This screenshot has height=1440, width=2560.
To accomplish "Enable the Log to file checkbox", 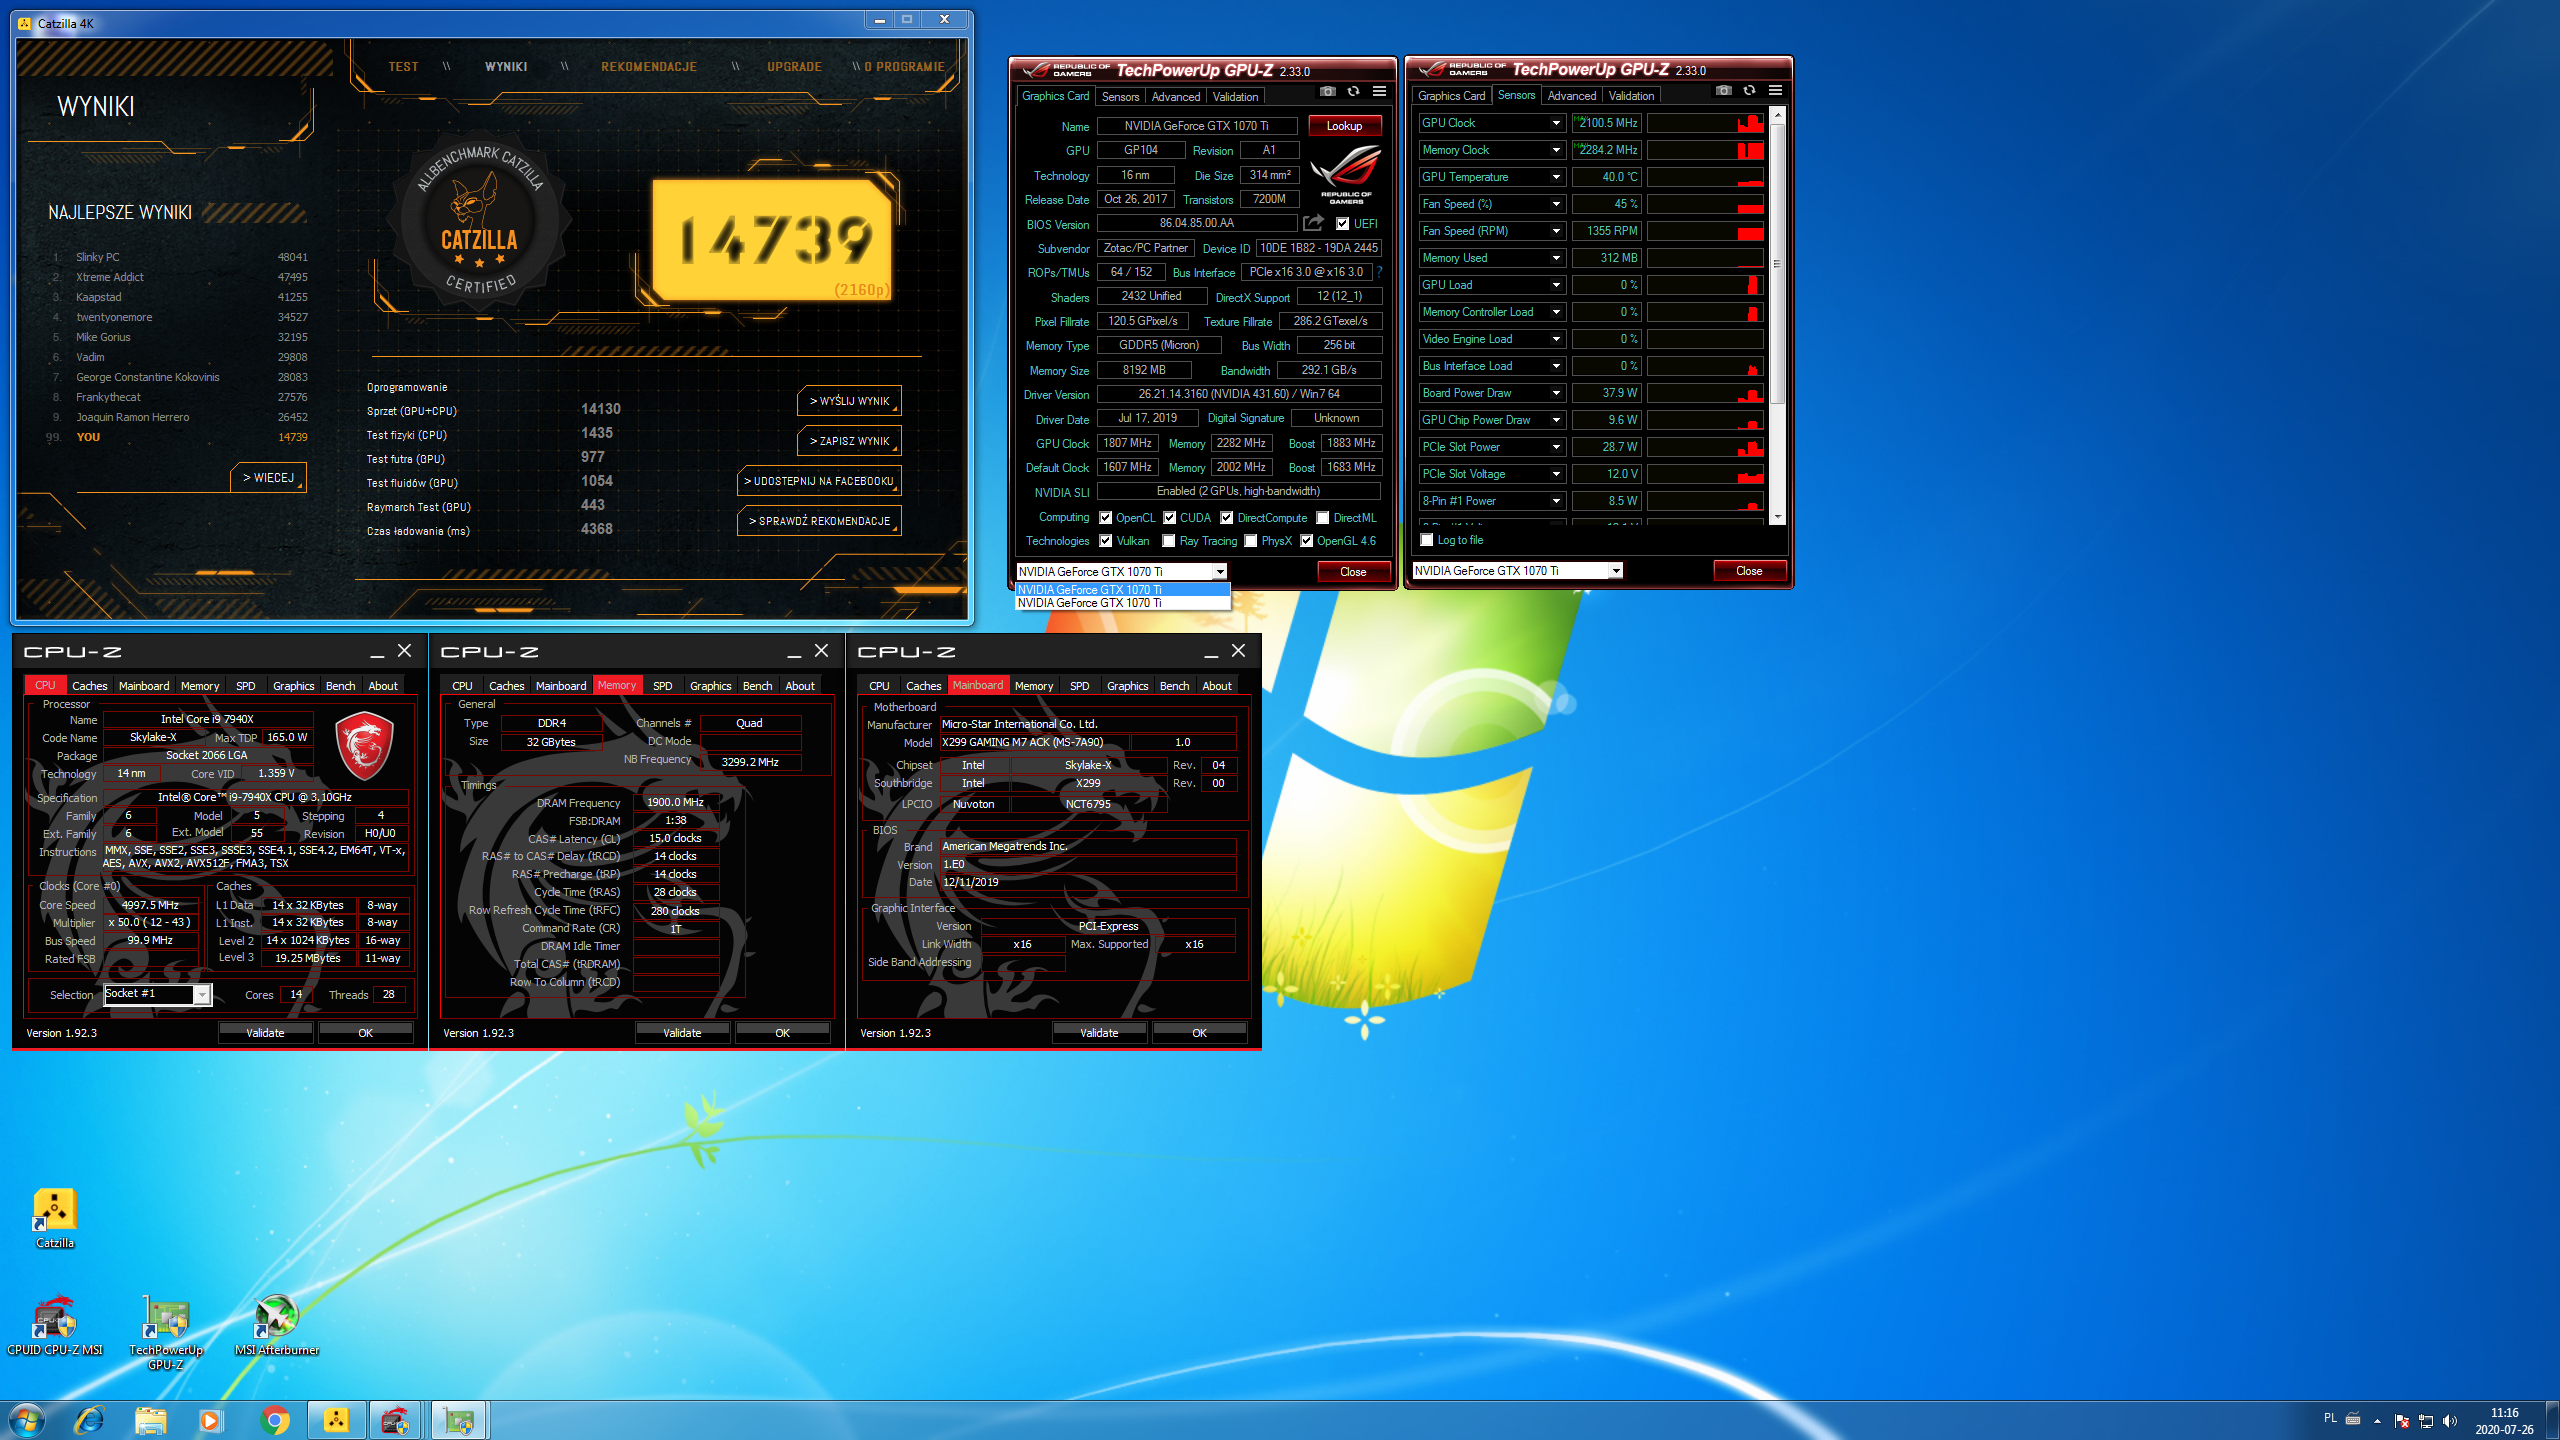I will pos(1427,540).
